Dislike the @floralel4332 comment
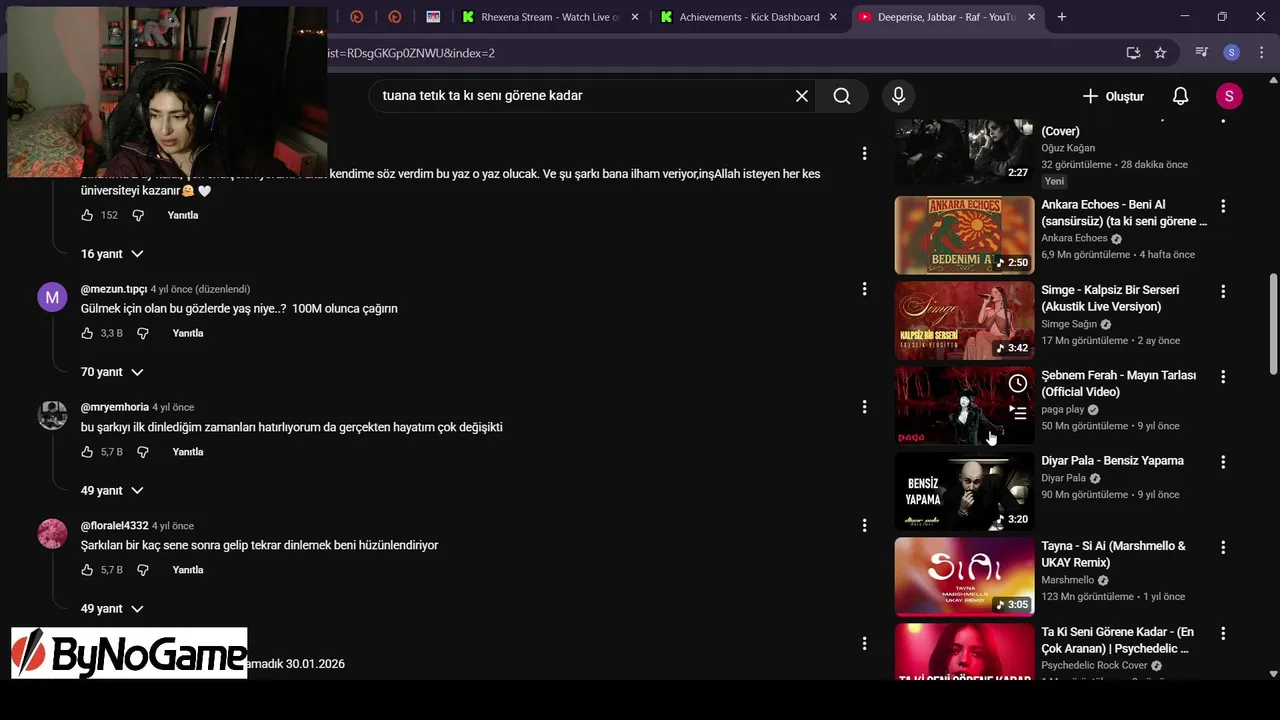Viewport: 1280px width, 720px height. [142, 570]
